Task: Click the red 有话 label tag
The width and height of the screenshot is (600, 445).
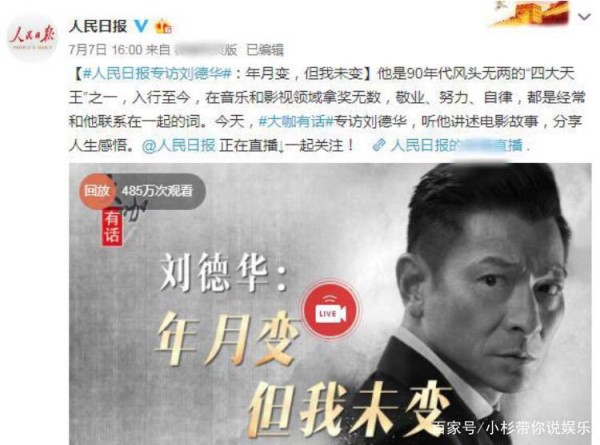Action: point(112,227)
